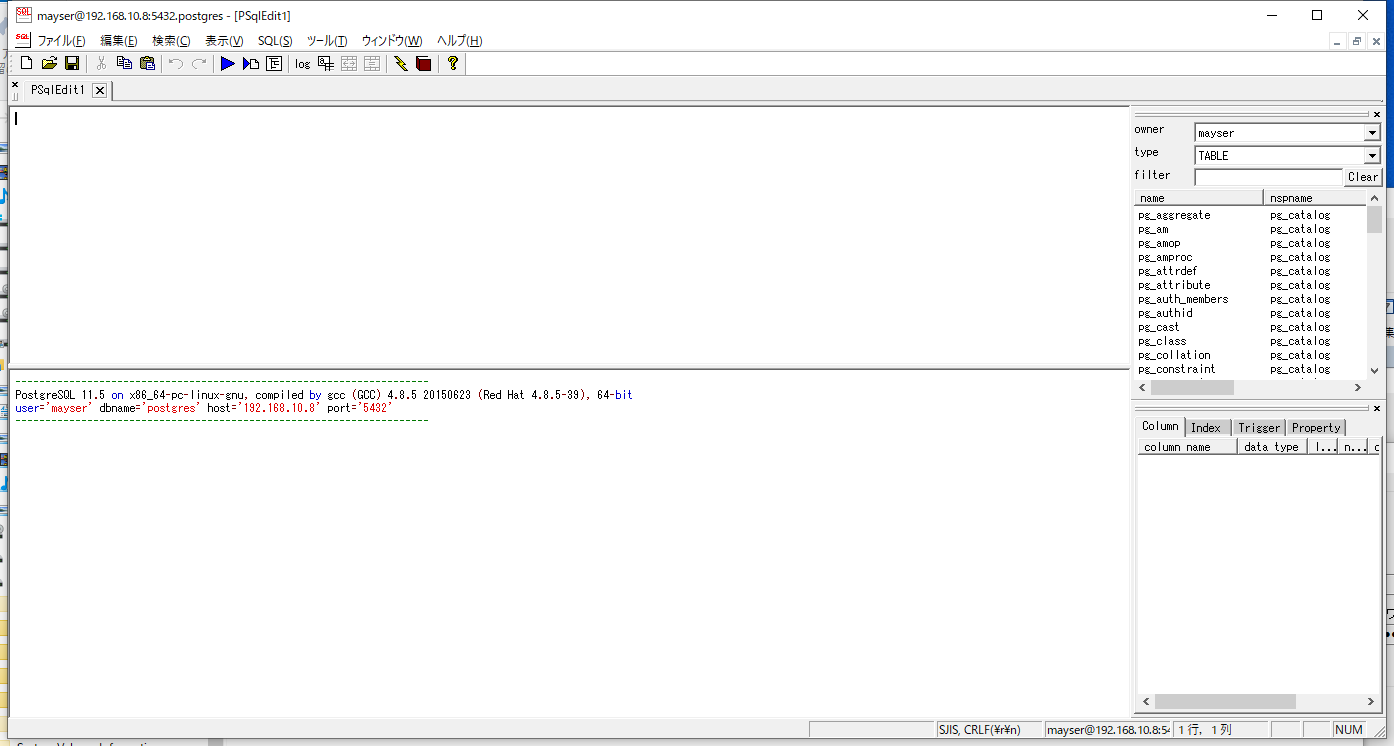This screenshot has width=1394, height=746.
Task: Open the ウィンドウ(W) menu
Action: point(392,41)
